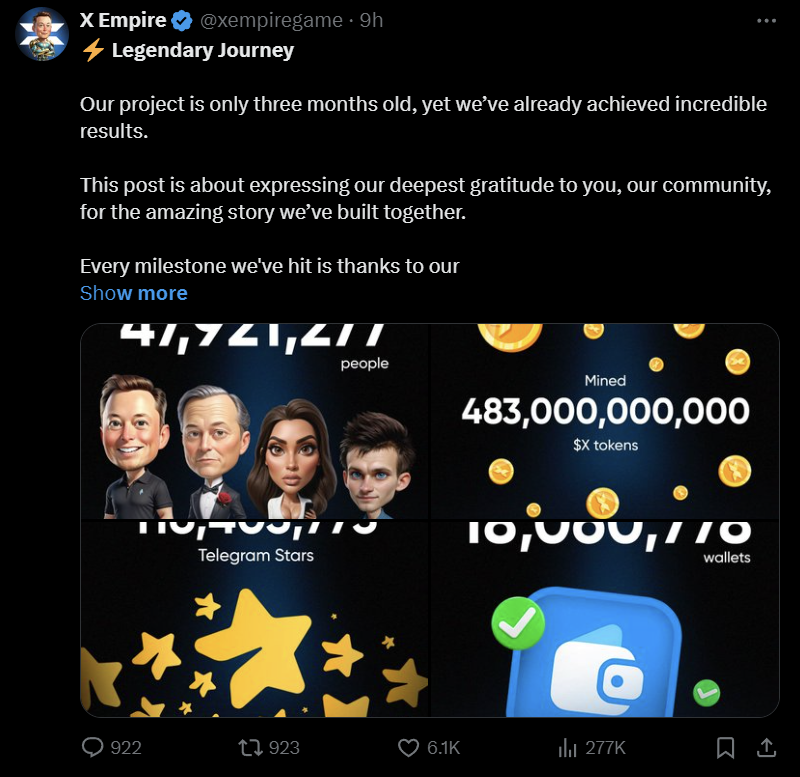The width and height of the screenshot is (800, 777).
Task: Click the share upload icon
Action: point(766,747)
